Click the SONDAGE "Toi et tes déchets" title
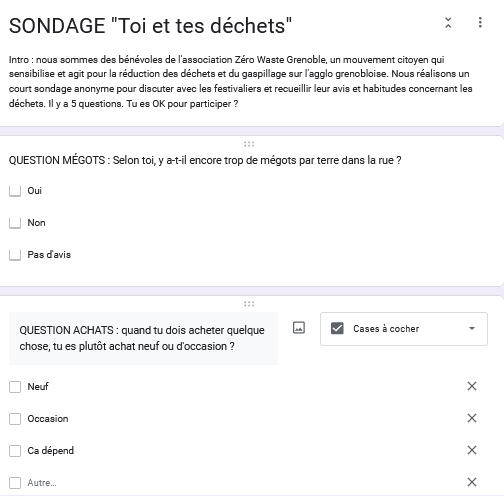The image size is (504, 496). coord(150,26)
